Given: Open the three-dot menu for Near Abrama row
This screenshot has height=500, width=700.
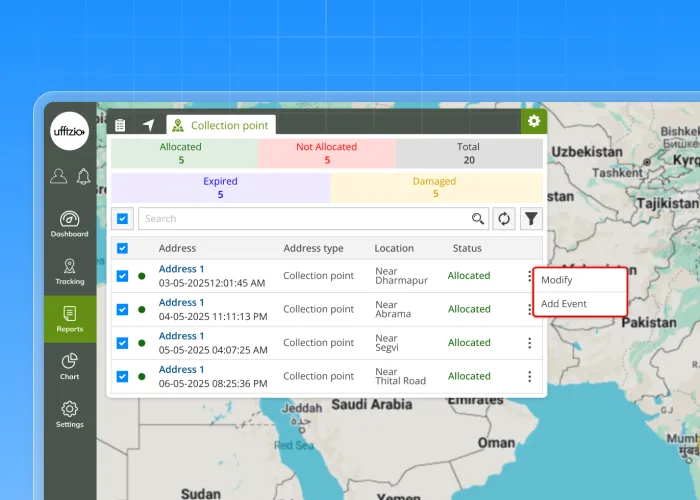Looking at the screenshot, I should point(529,310).
